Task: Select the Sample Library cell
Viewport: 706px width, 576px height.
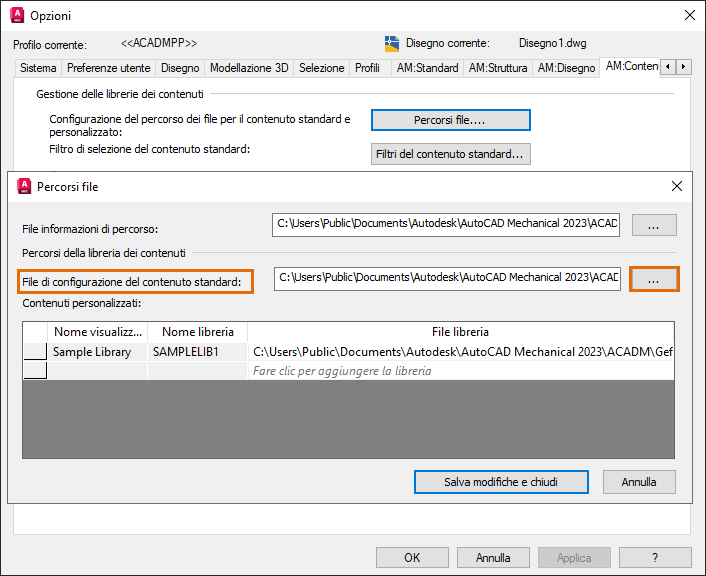Action: point(97,352)
